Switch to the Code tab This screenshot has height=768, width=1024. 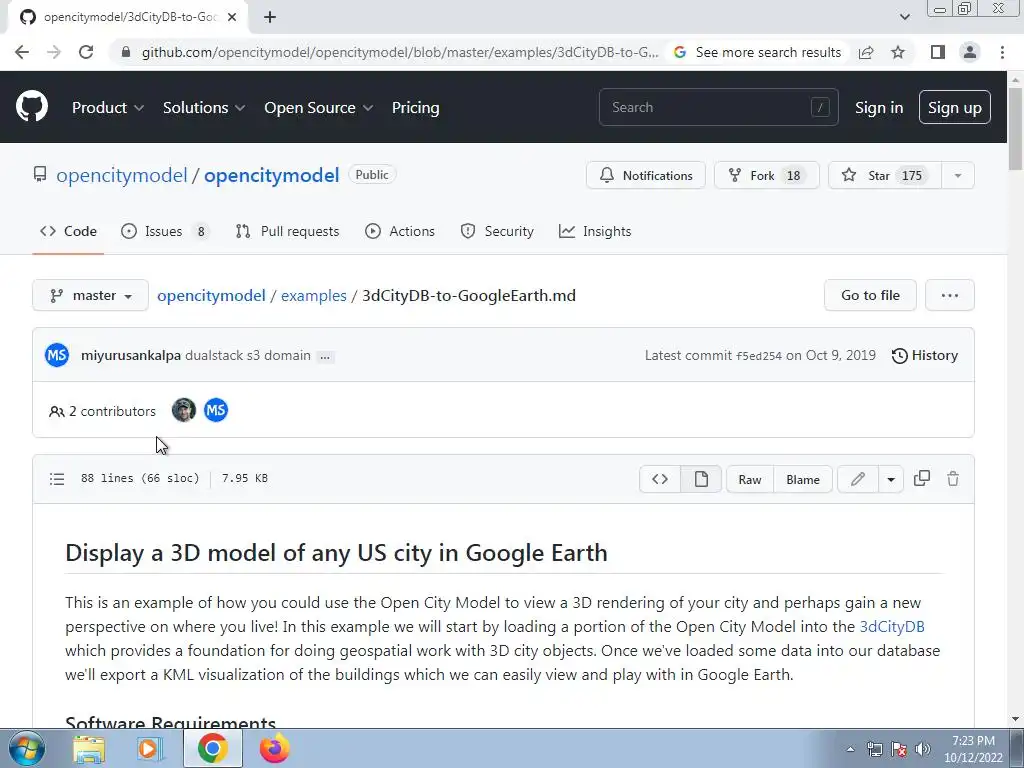click(x=68, y=231)
